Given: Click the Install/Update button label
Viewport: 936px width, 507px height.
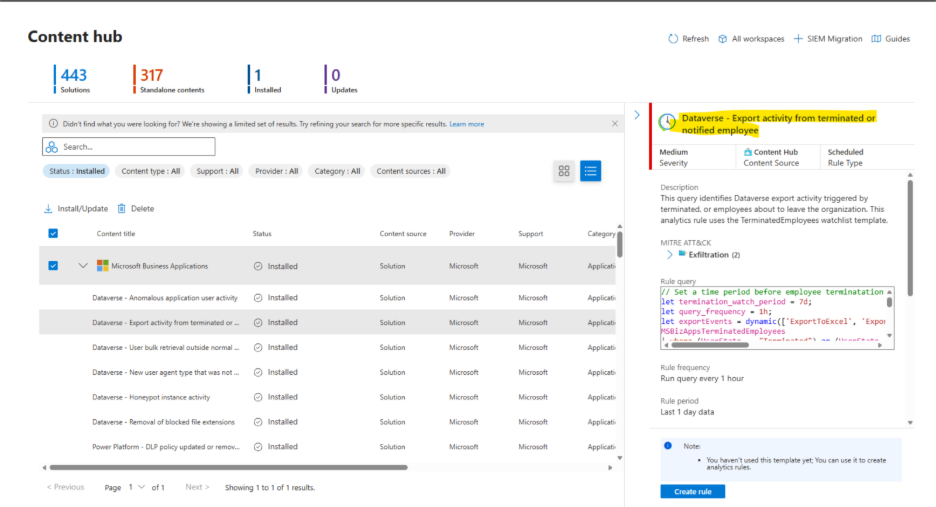Looking at the screenshot, I should [83, 209].
